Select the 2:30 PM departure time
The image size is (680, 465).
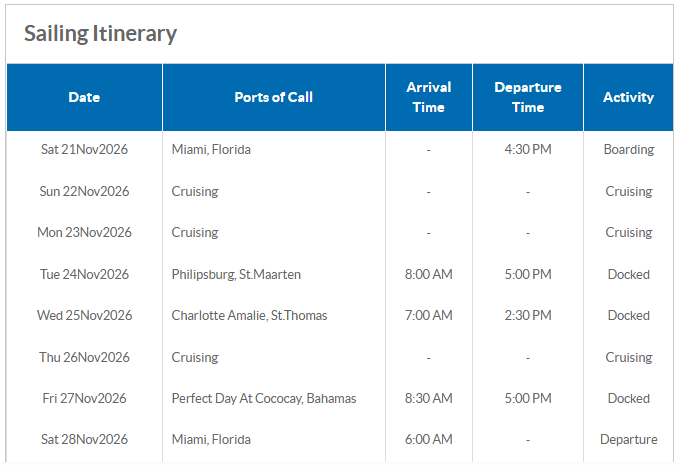coord(528,315)
